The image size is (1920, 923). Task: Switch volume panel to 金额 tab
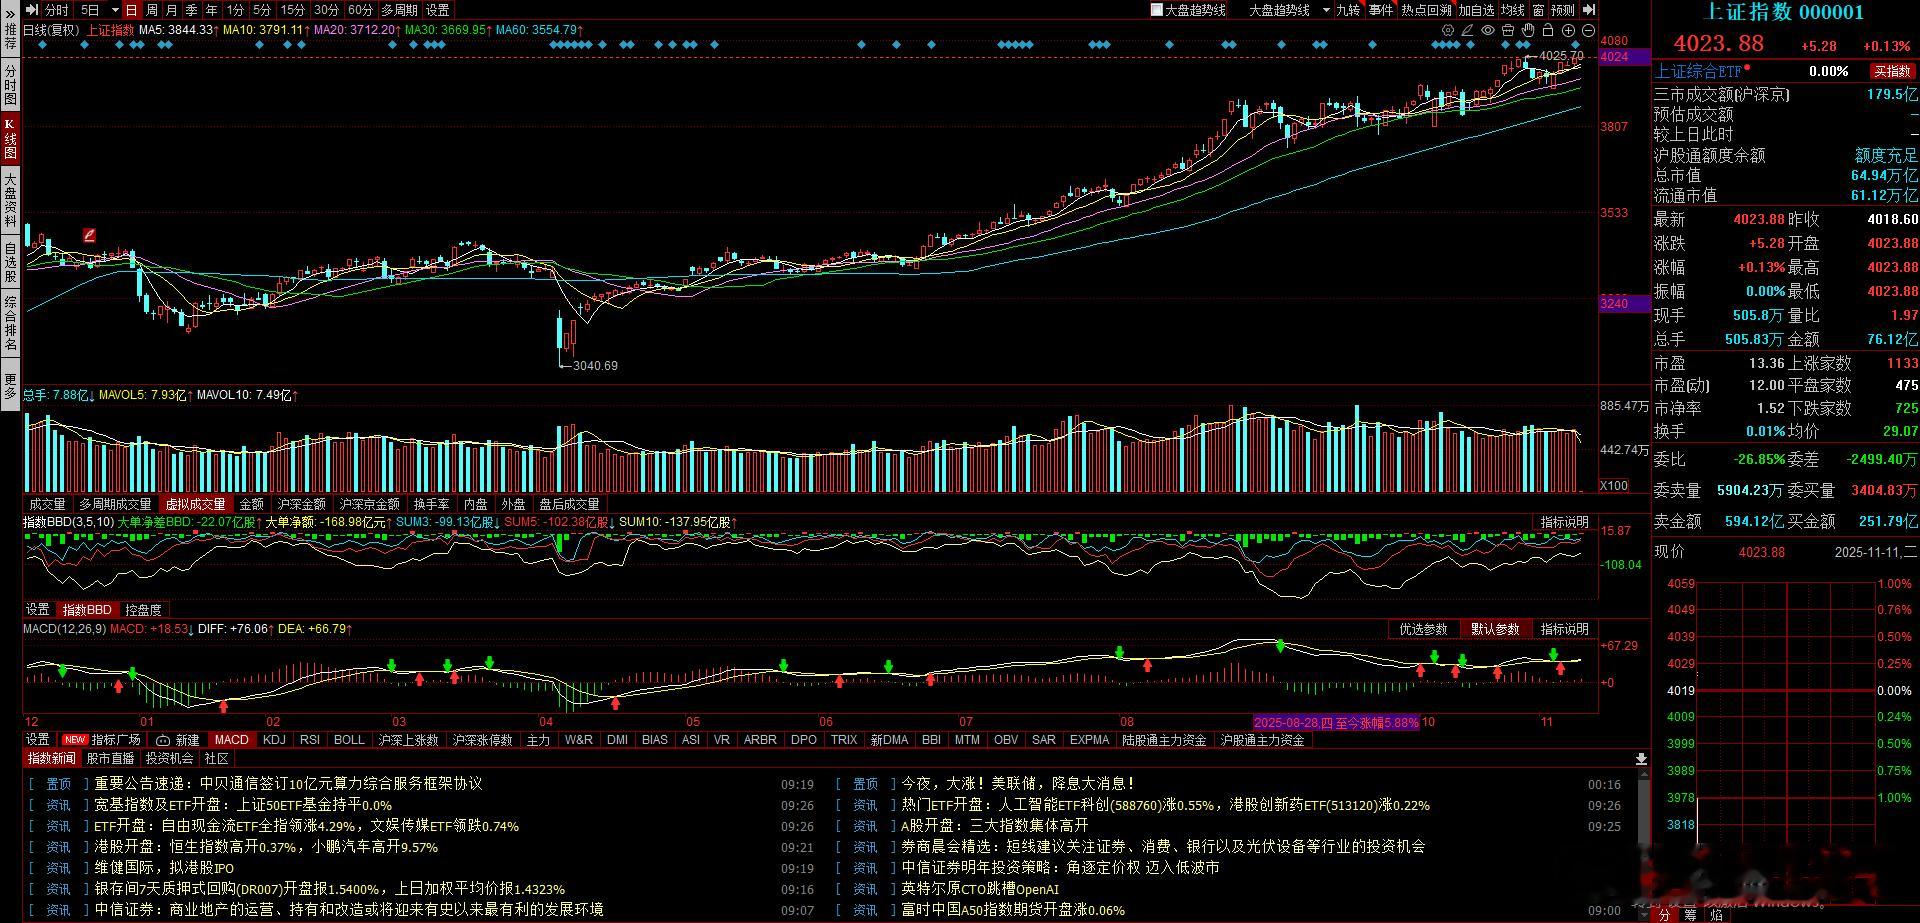pos(252,504)
